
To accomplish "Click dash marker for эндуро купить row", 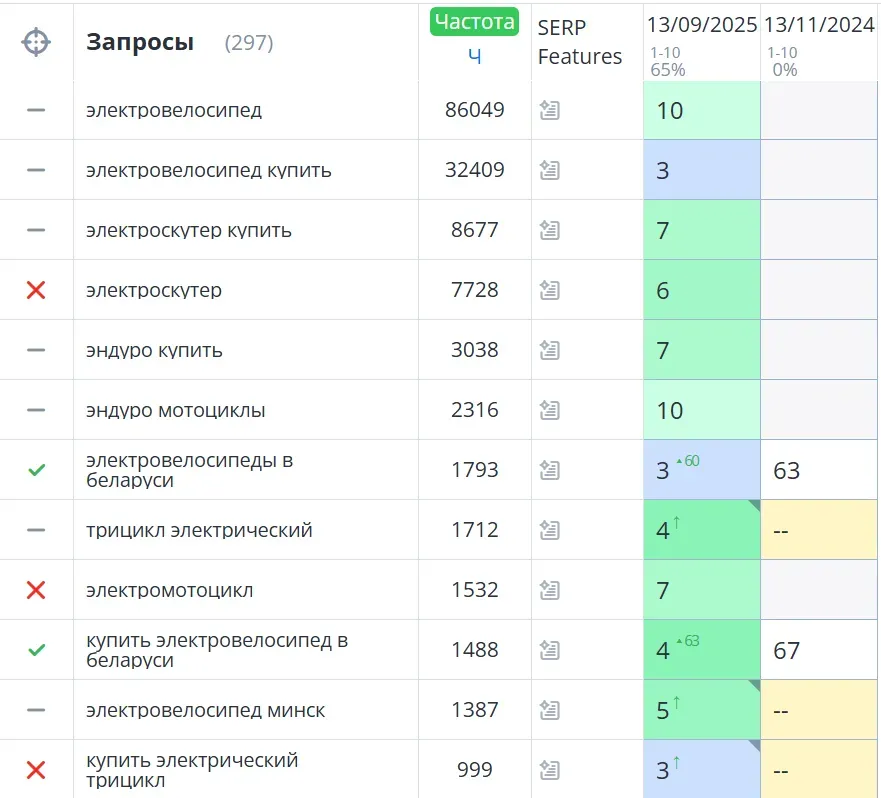I will click(36, 351).
